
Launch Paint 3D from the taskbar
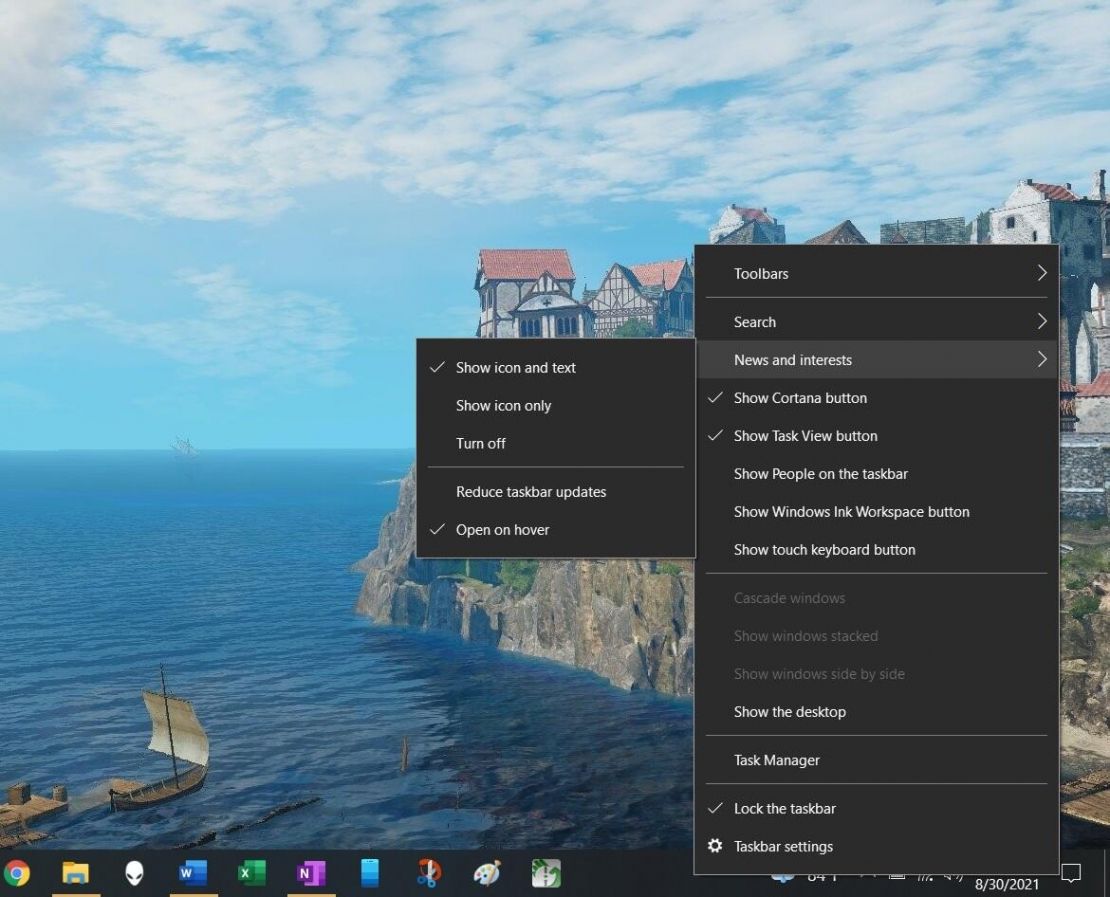(486, 872)
